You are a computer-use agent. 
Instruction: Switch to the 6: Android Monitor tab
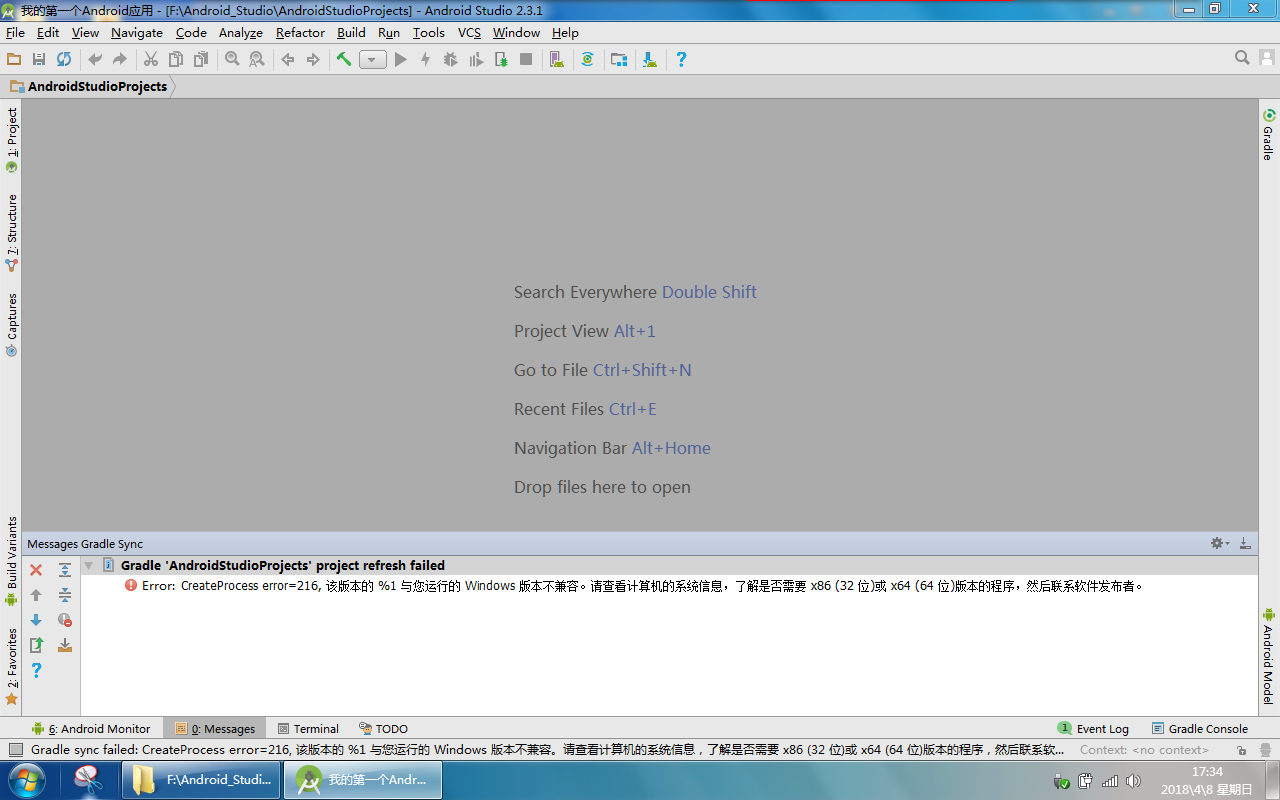[91, 729]
